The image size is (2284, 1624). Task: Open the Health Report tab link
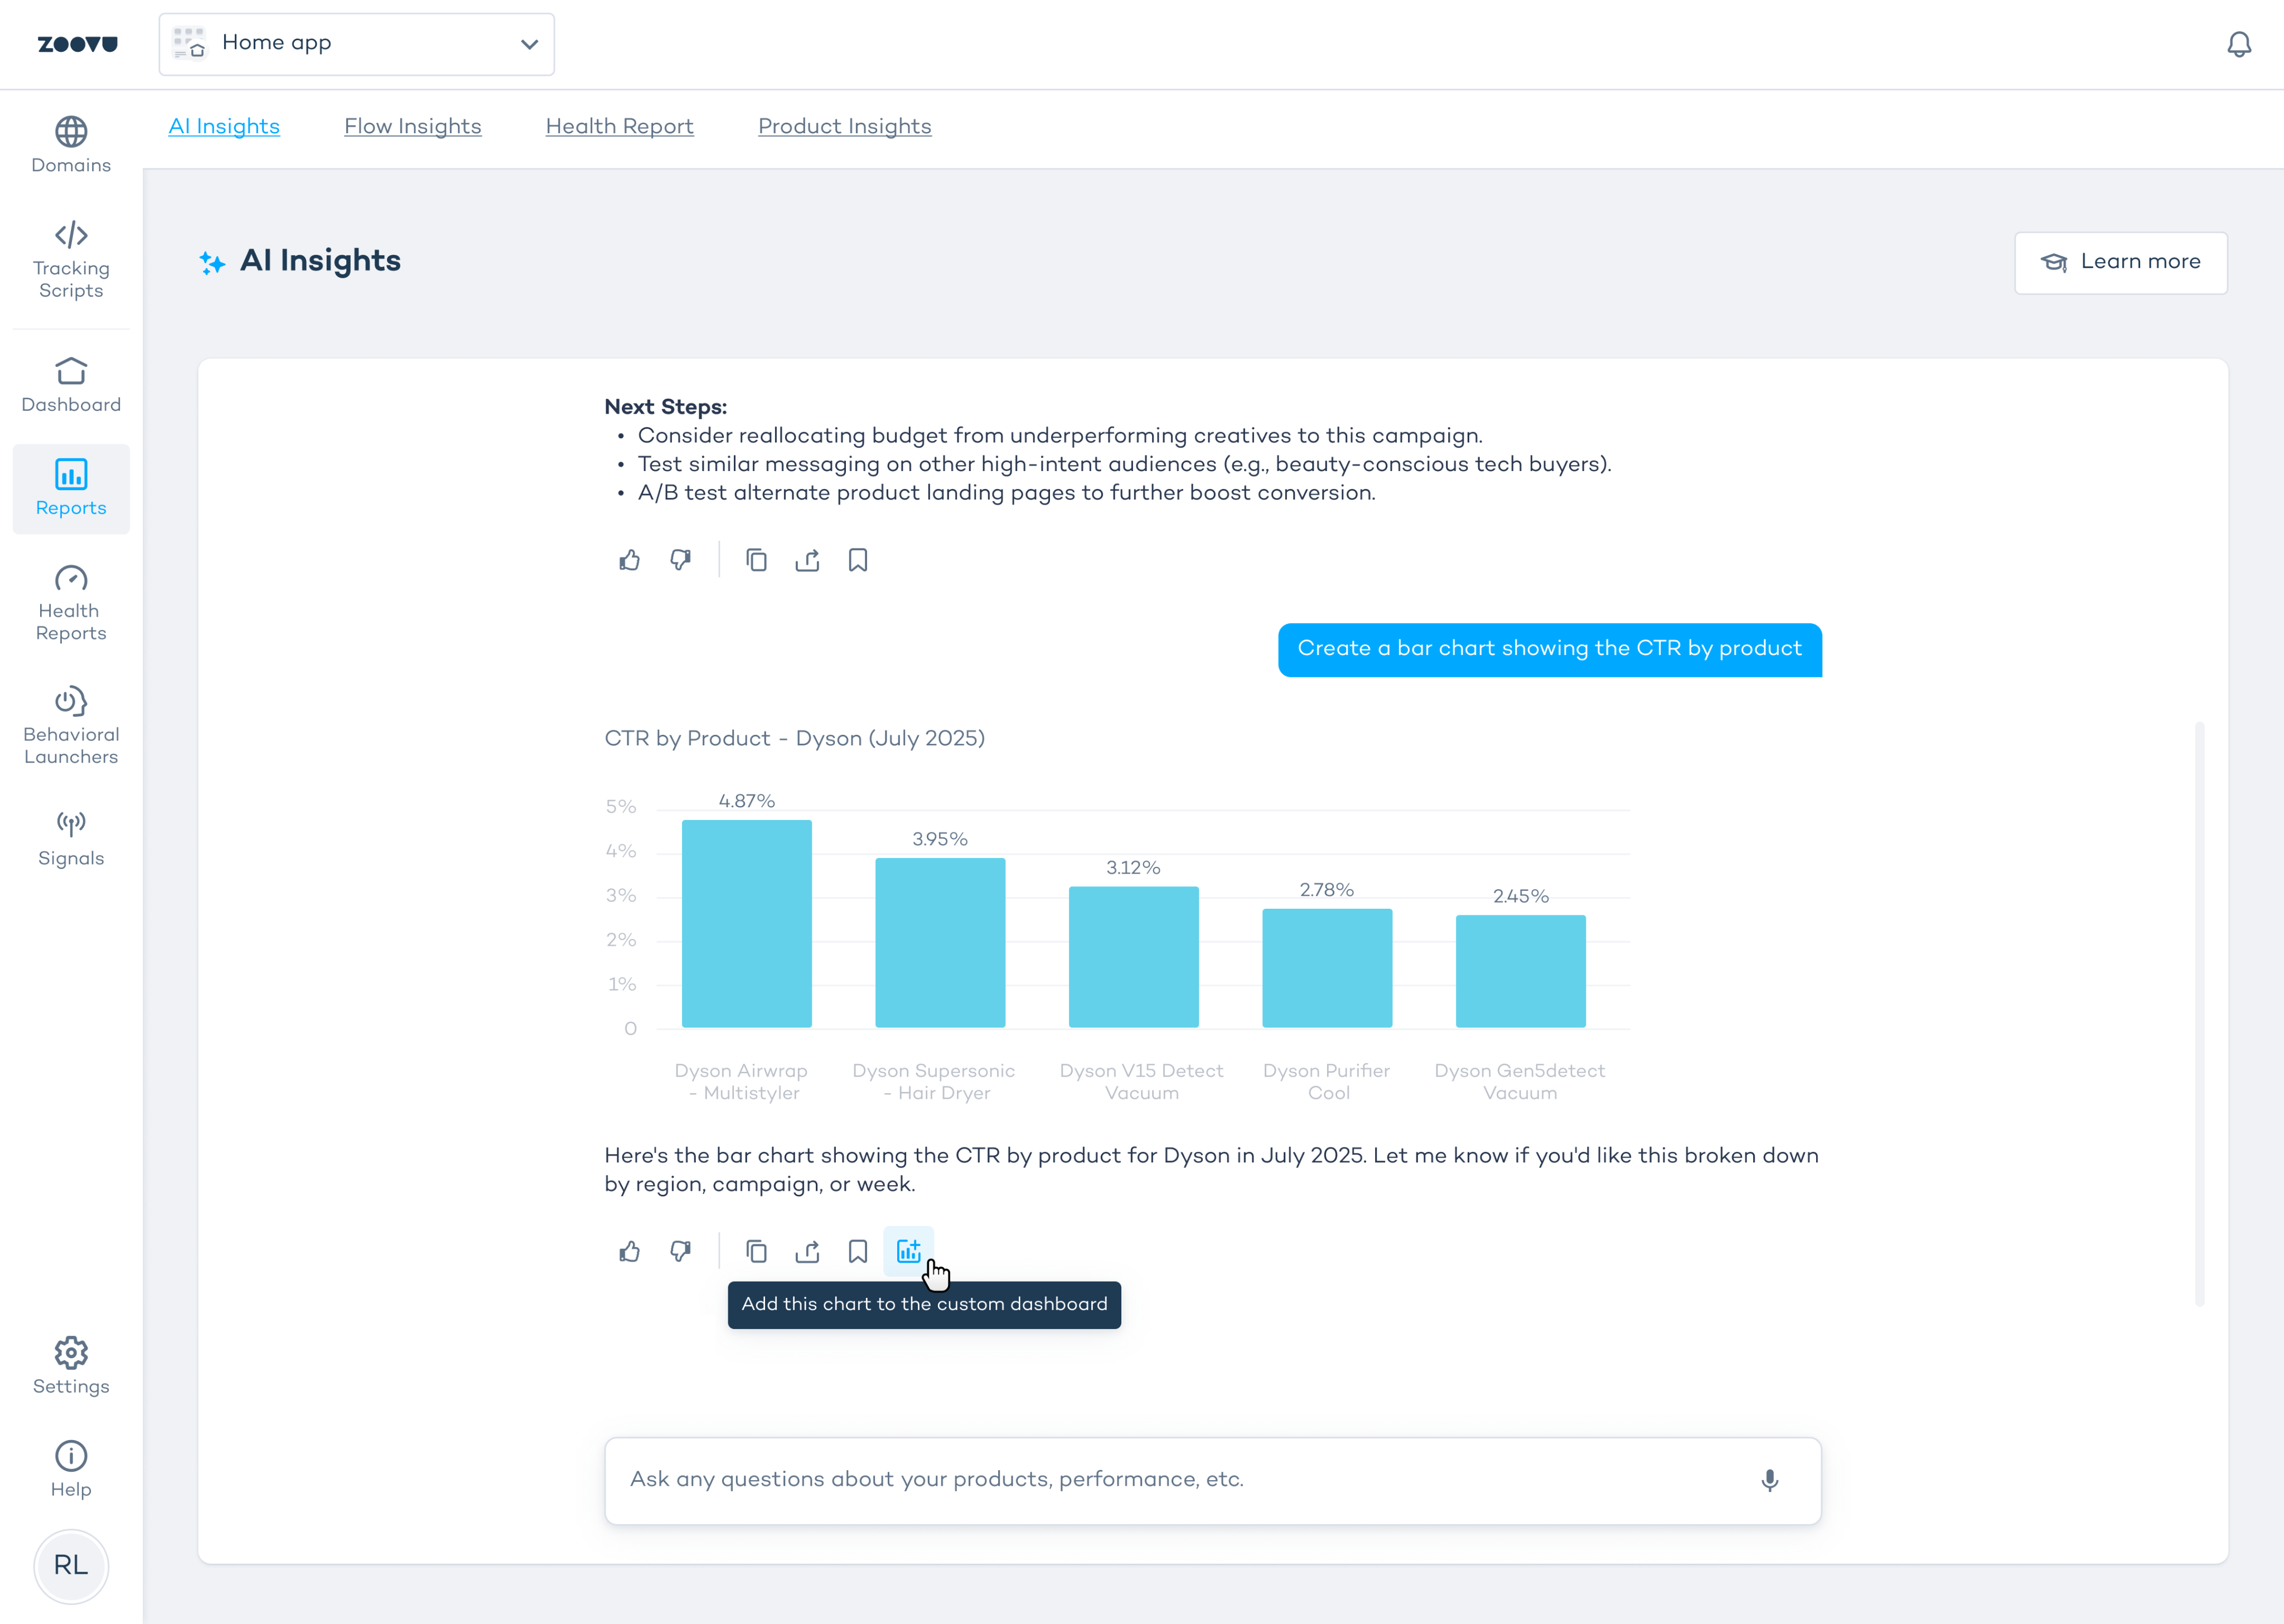619,126
